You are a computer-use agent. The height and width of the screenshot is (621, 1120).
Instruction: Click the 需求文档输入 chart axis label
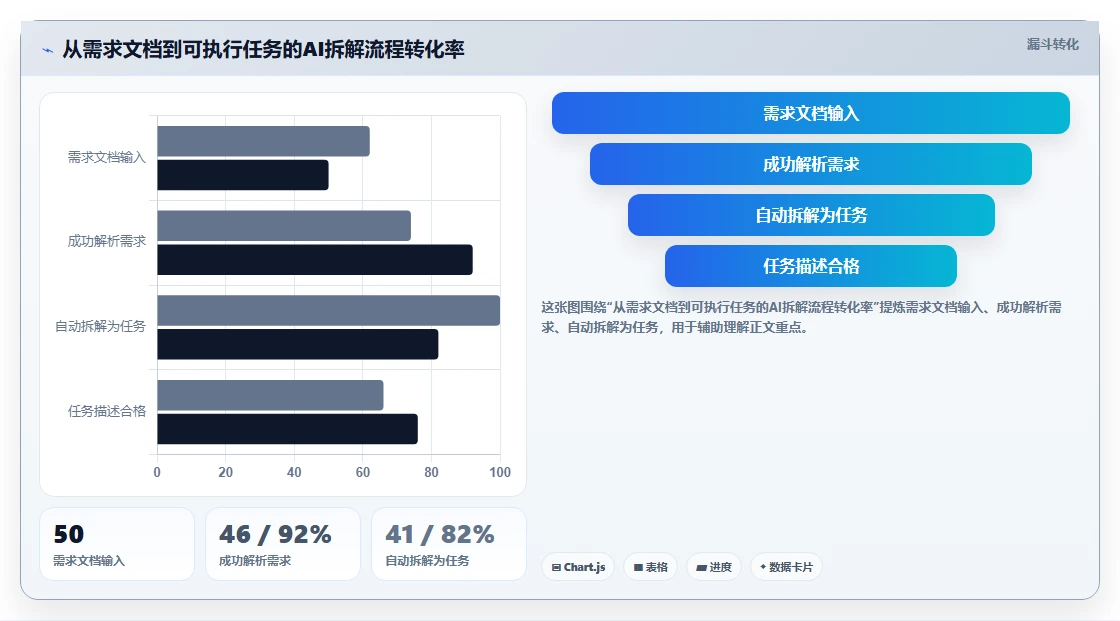(x=106, y=157)
